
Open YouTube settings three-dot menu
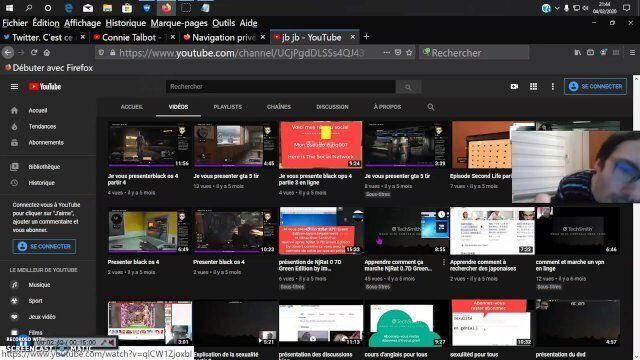(x=553, y=87)
